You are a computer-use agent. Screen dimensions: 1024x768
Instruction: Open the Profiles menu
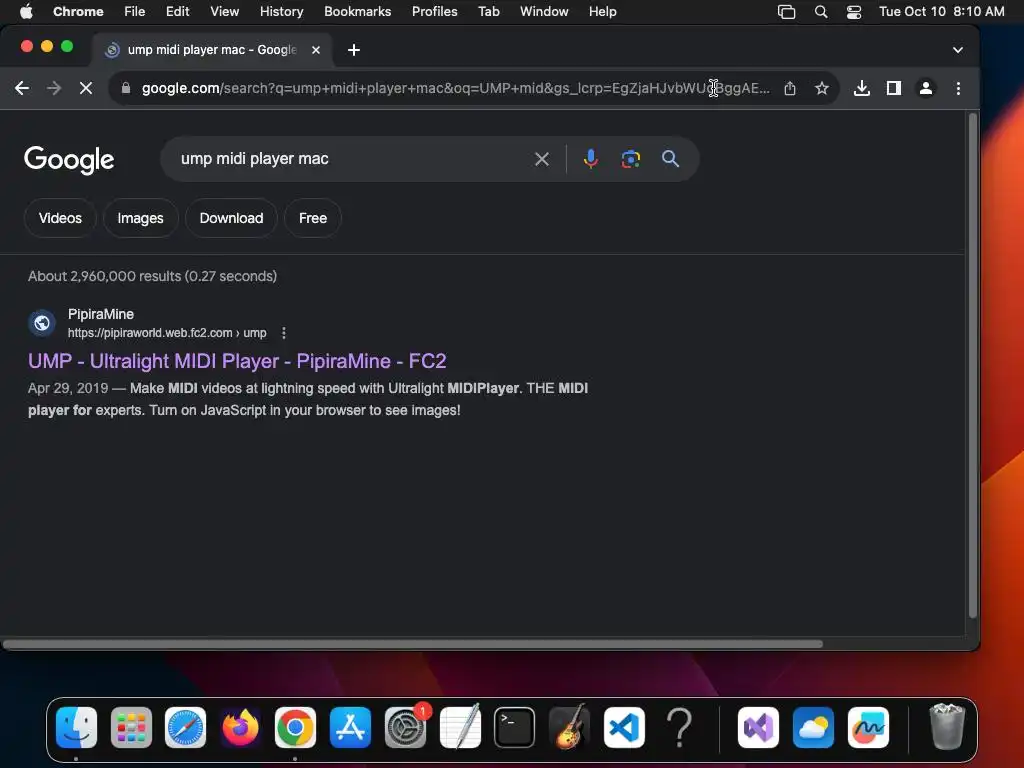click(x=434, y=11)
